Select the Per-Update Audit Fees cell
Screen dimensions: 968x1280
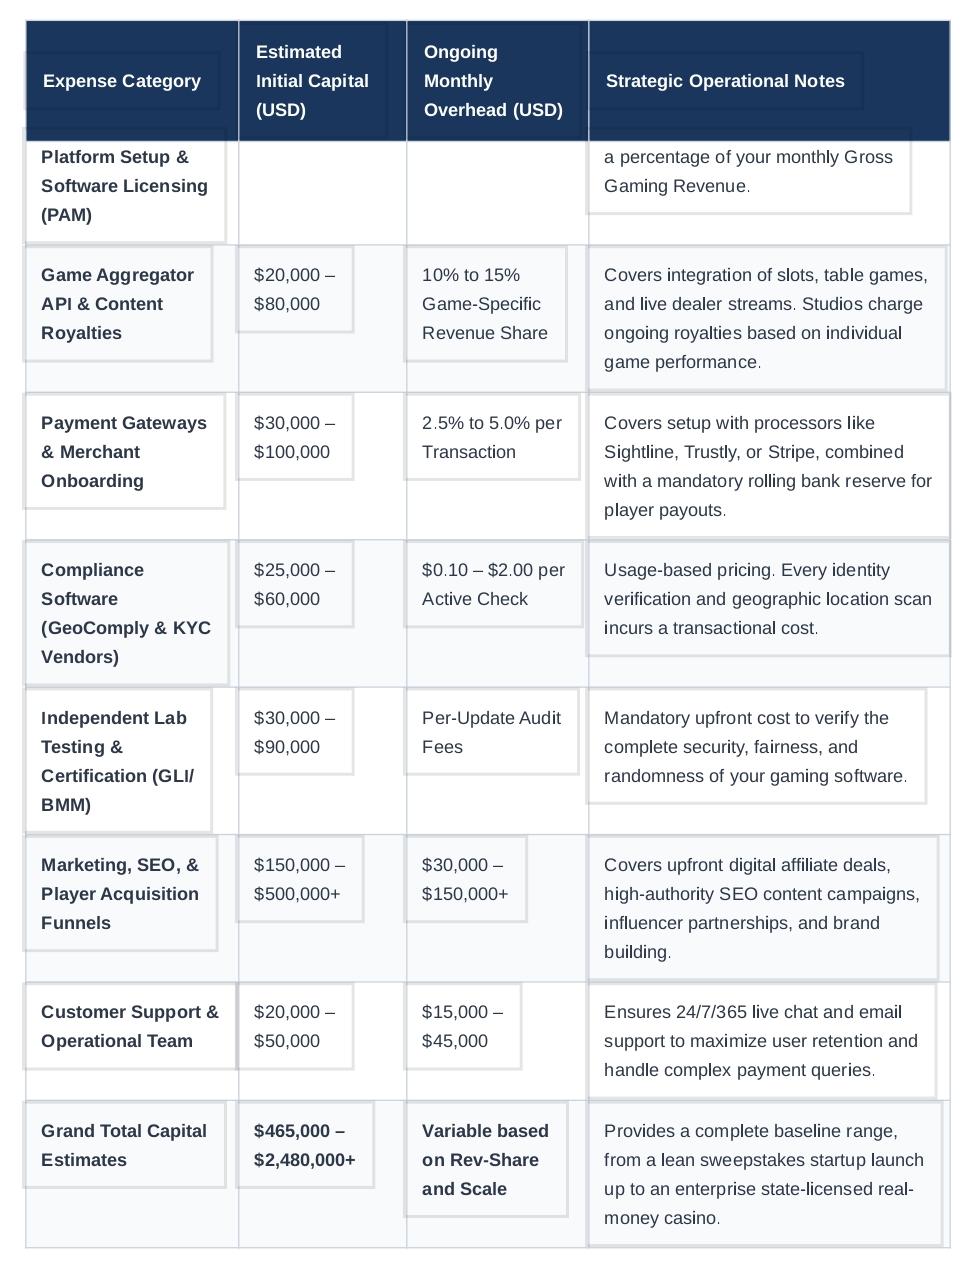492,732
